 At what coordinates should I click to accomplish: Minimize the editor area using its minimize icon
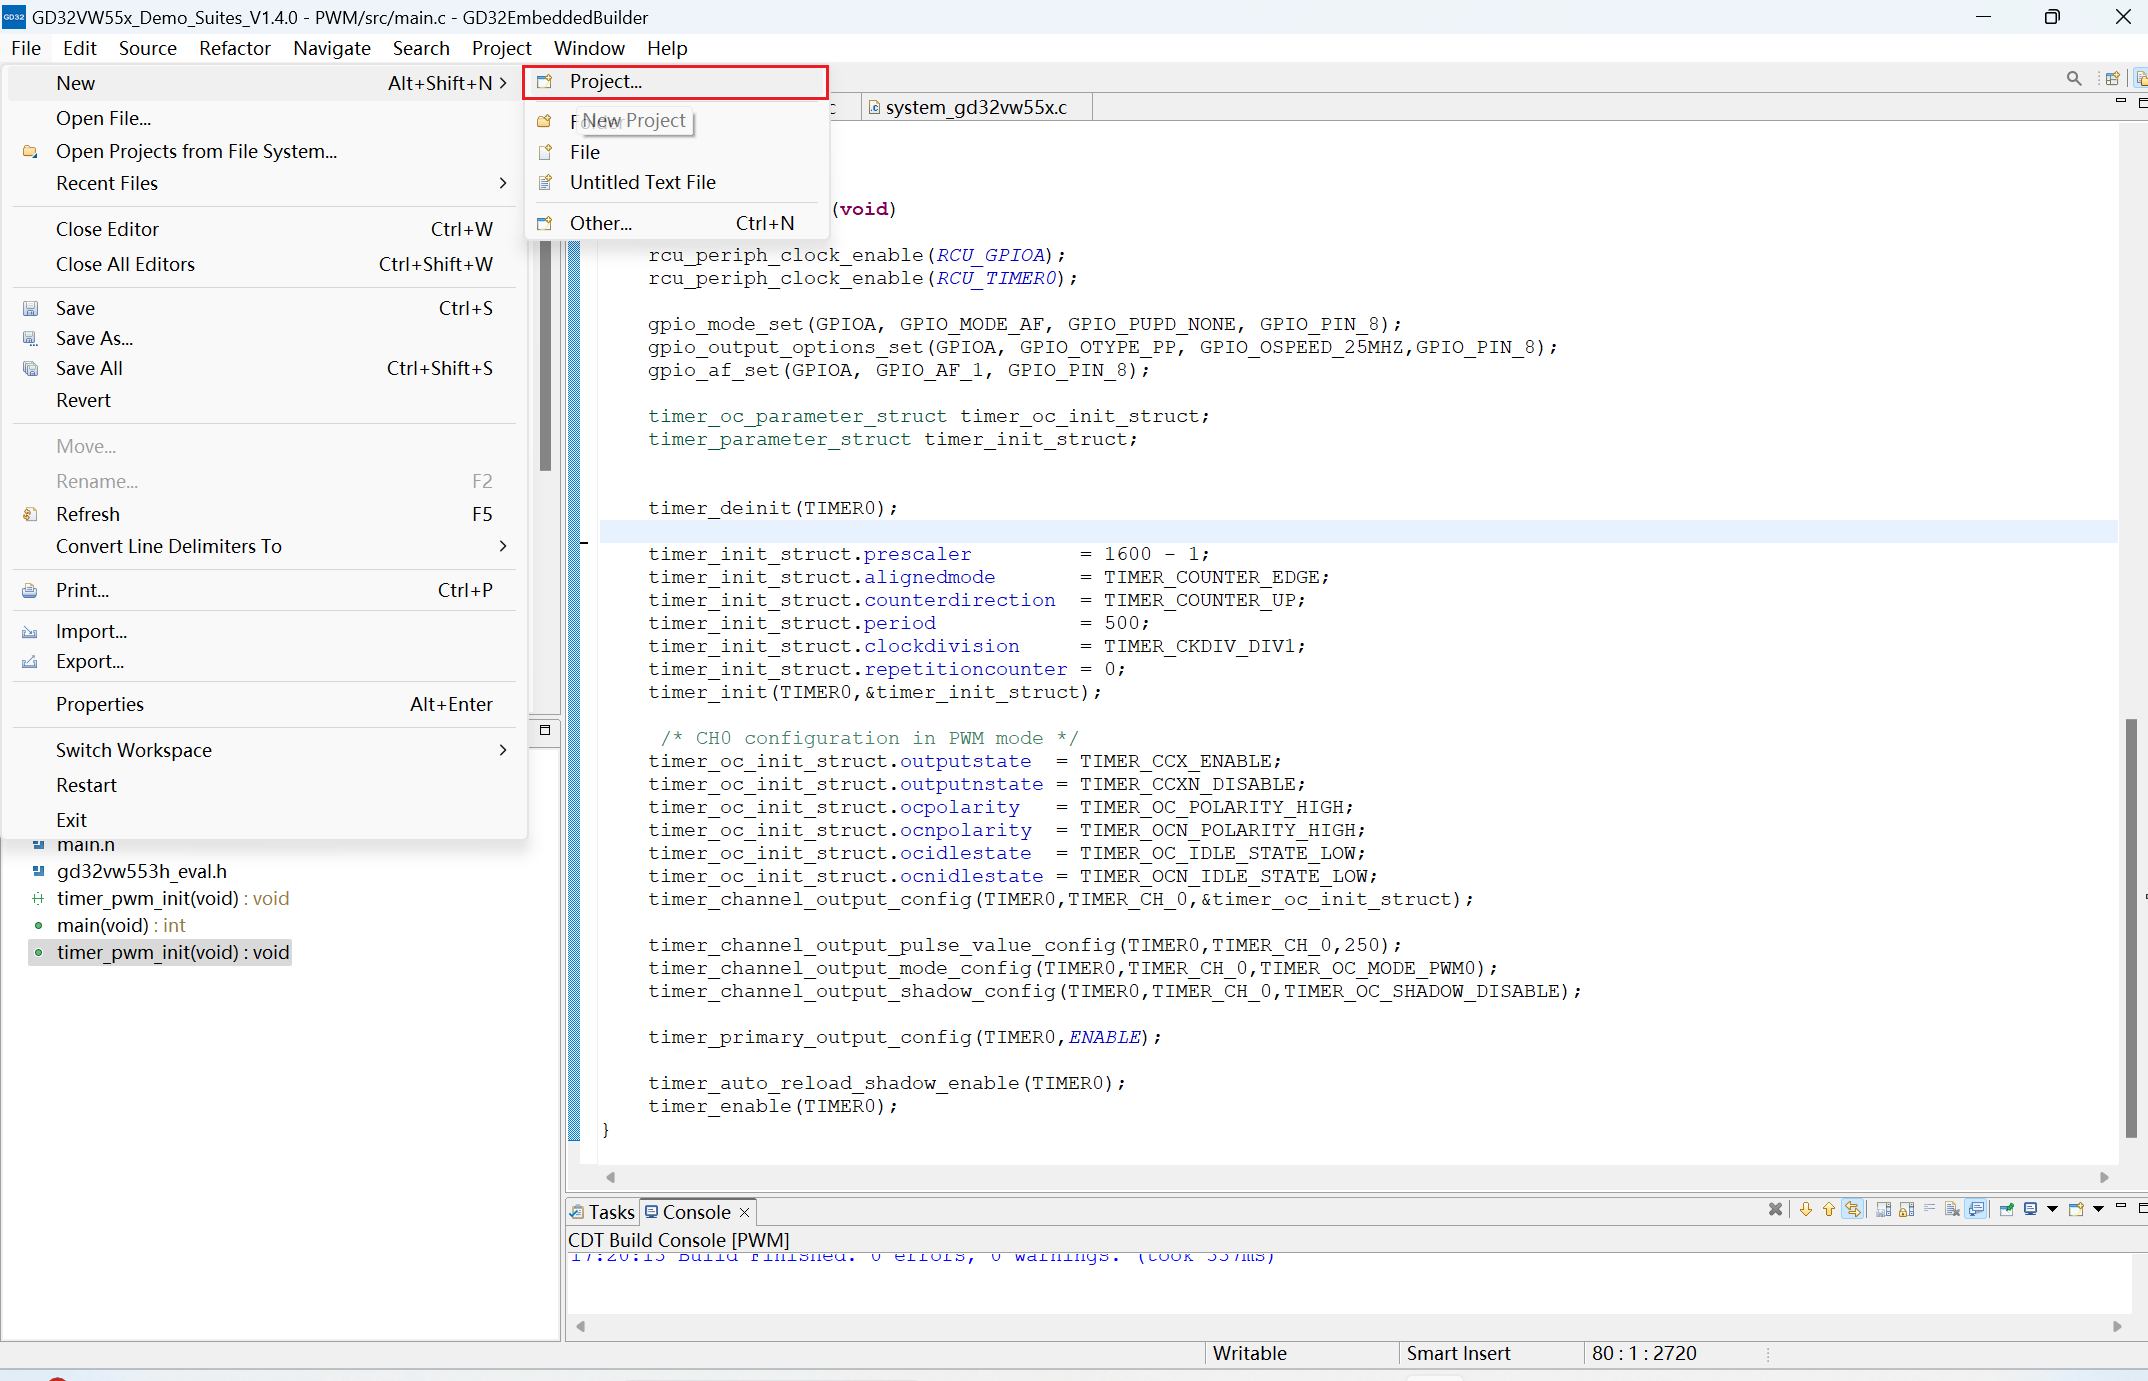click(x=2121, y=101)
